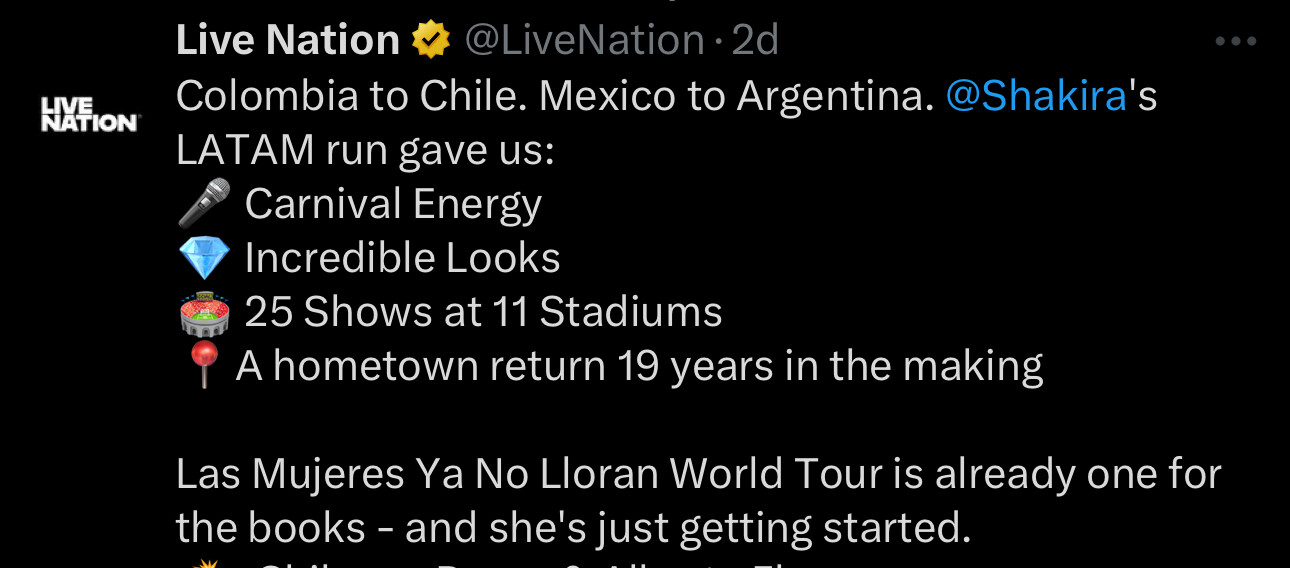Click the blue gem emoji before Incredible Looks
This screenshot has height=568, width=1290.
coord(204,258)
